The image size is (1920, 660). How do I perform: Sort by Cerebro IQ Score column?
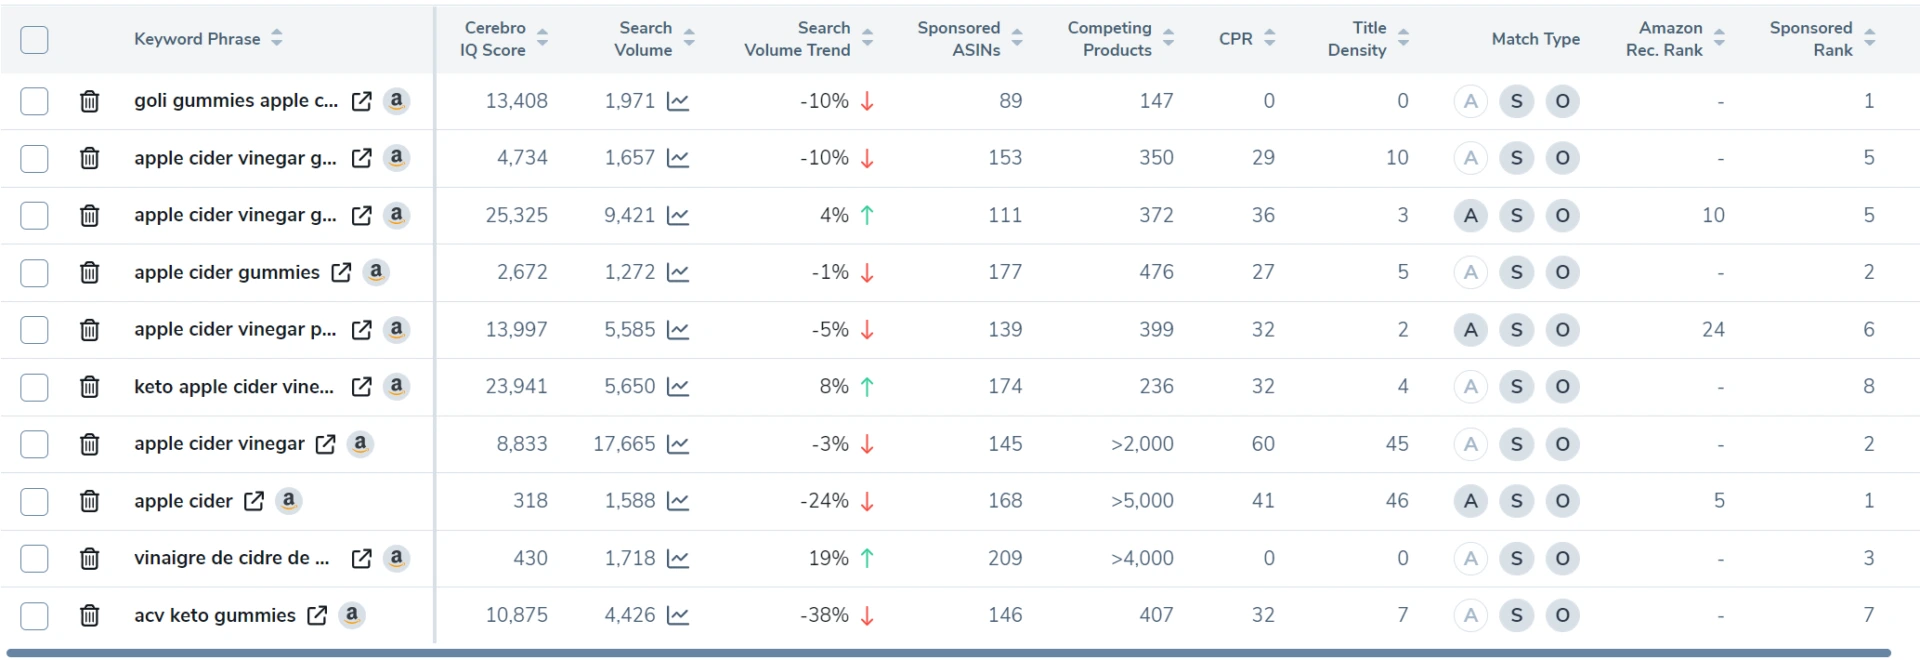(x=542, y=38)
